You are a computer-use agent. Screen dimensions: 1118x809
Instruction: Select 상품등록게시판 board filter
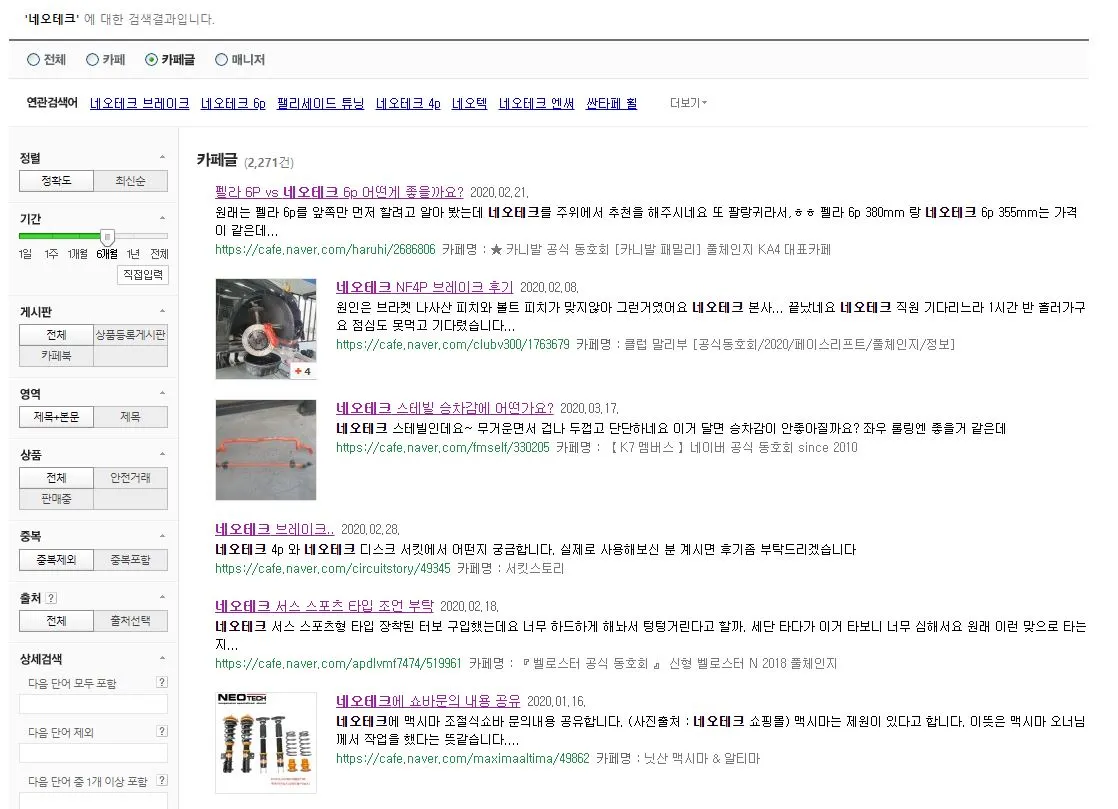[130, 335]
